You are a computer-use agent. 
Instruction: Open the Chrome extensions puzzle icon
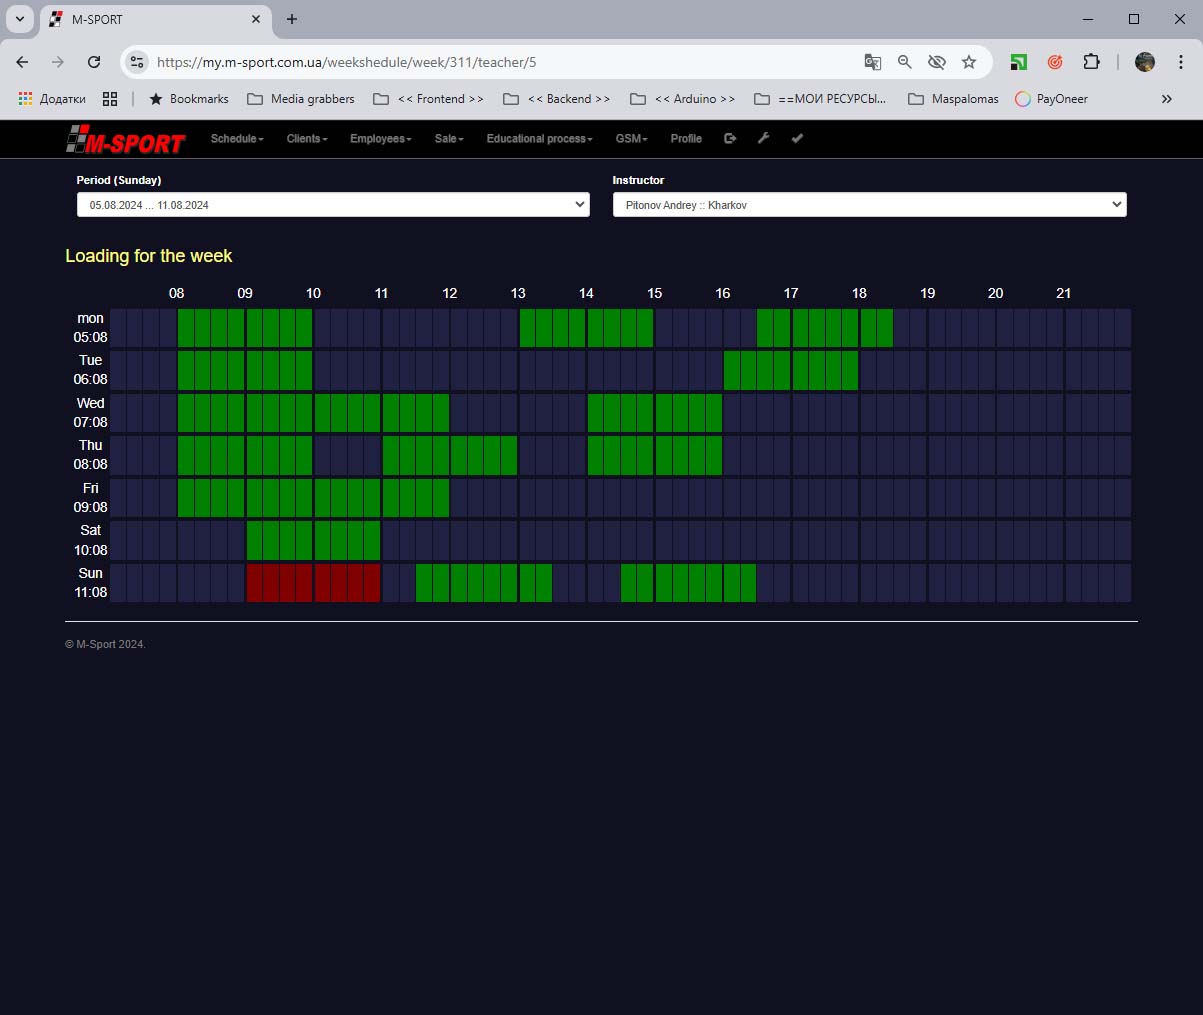pos(1091,62)
